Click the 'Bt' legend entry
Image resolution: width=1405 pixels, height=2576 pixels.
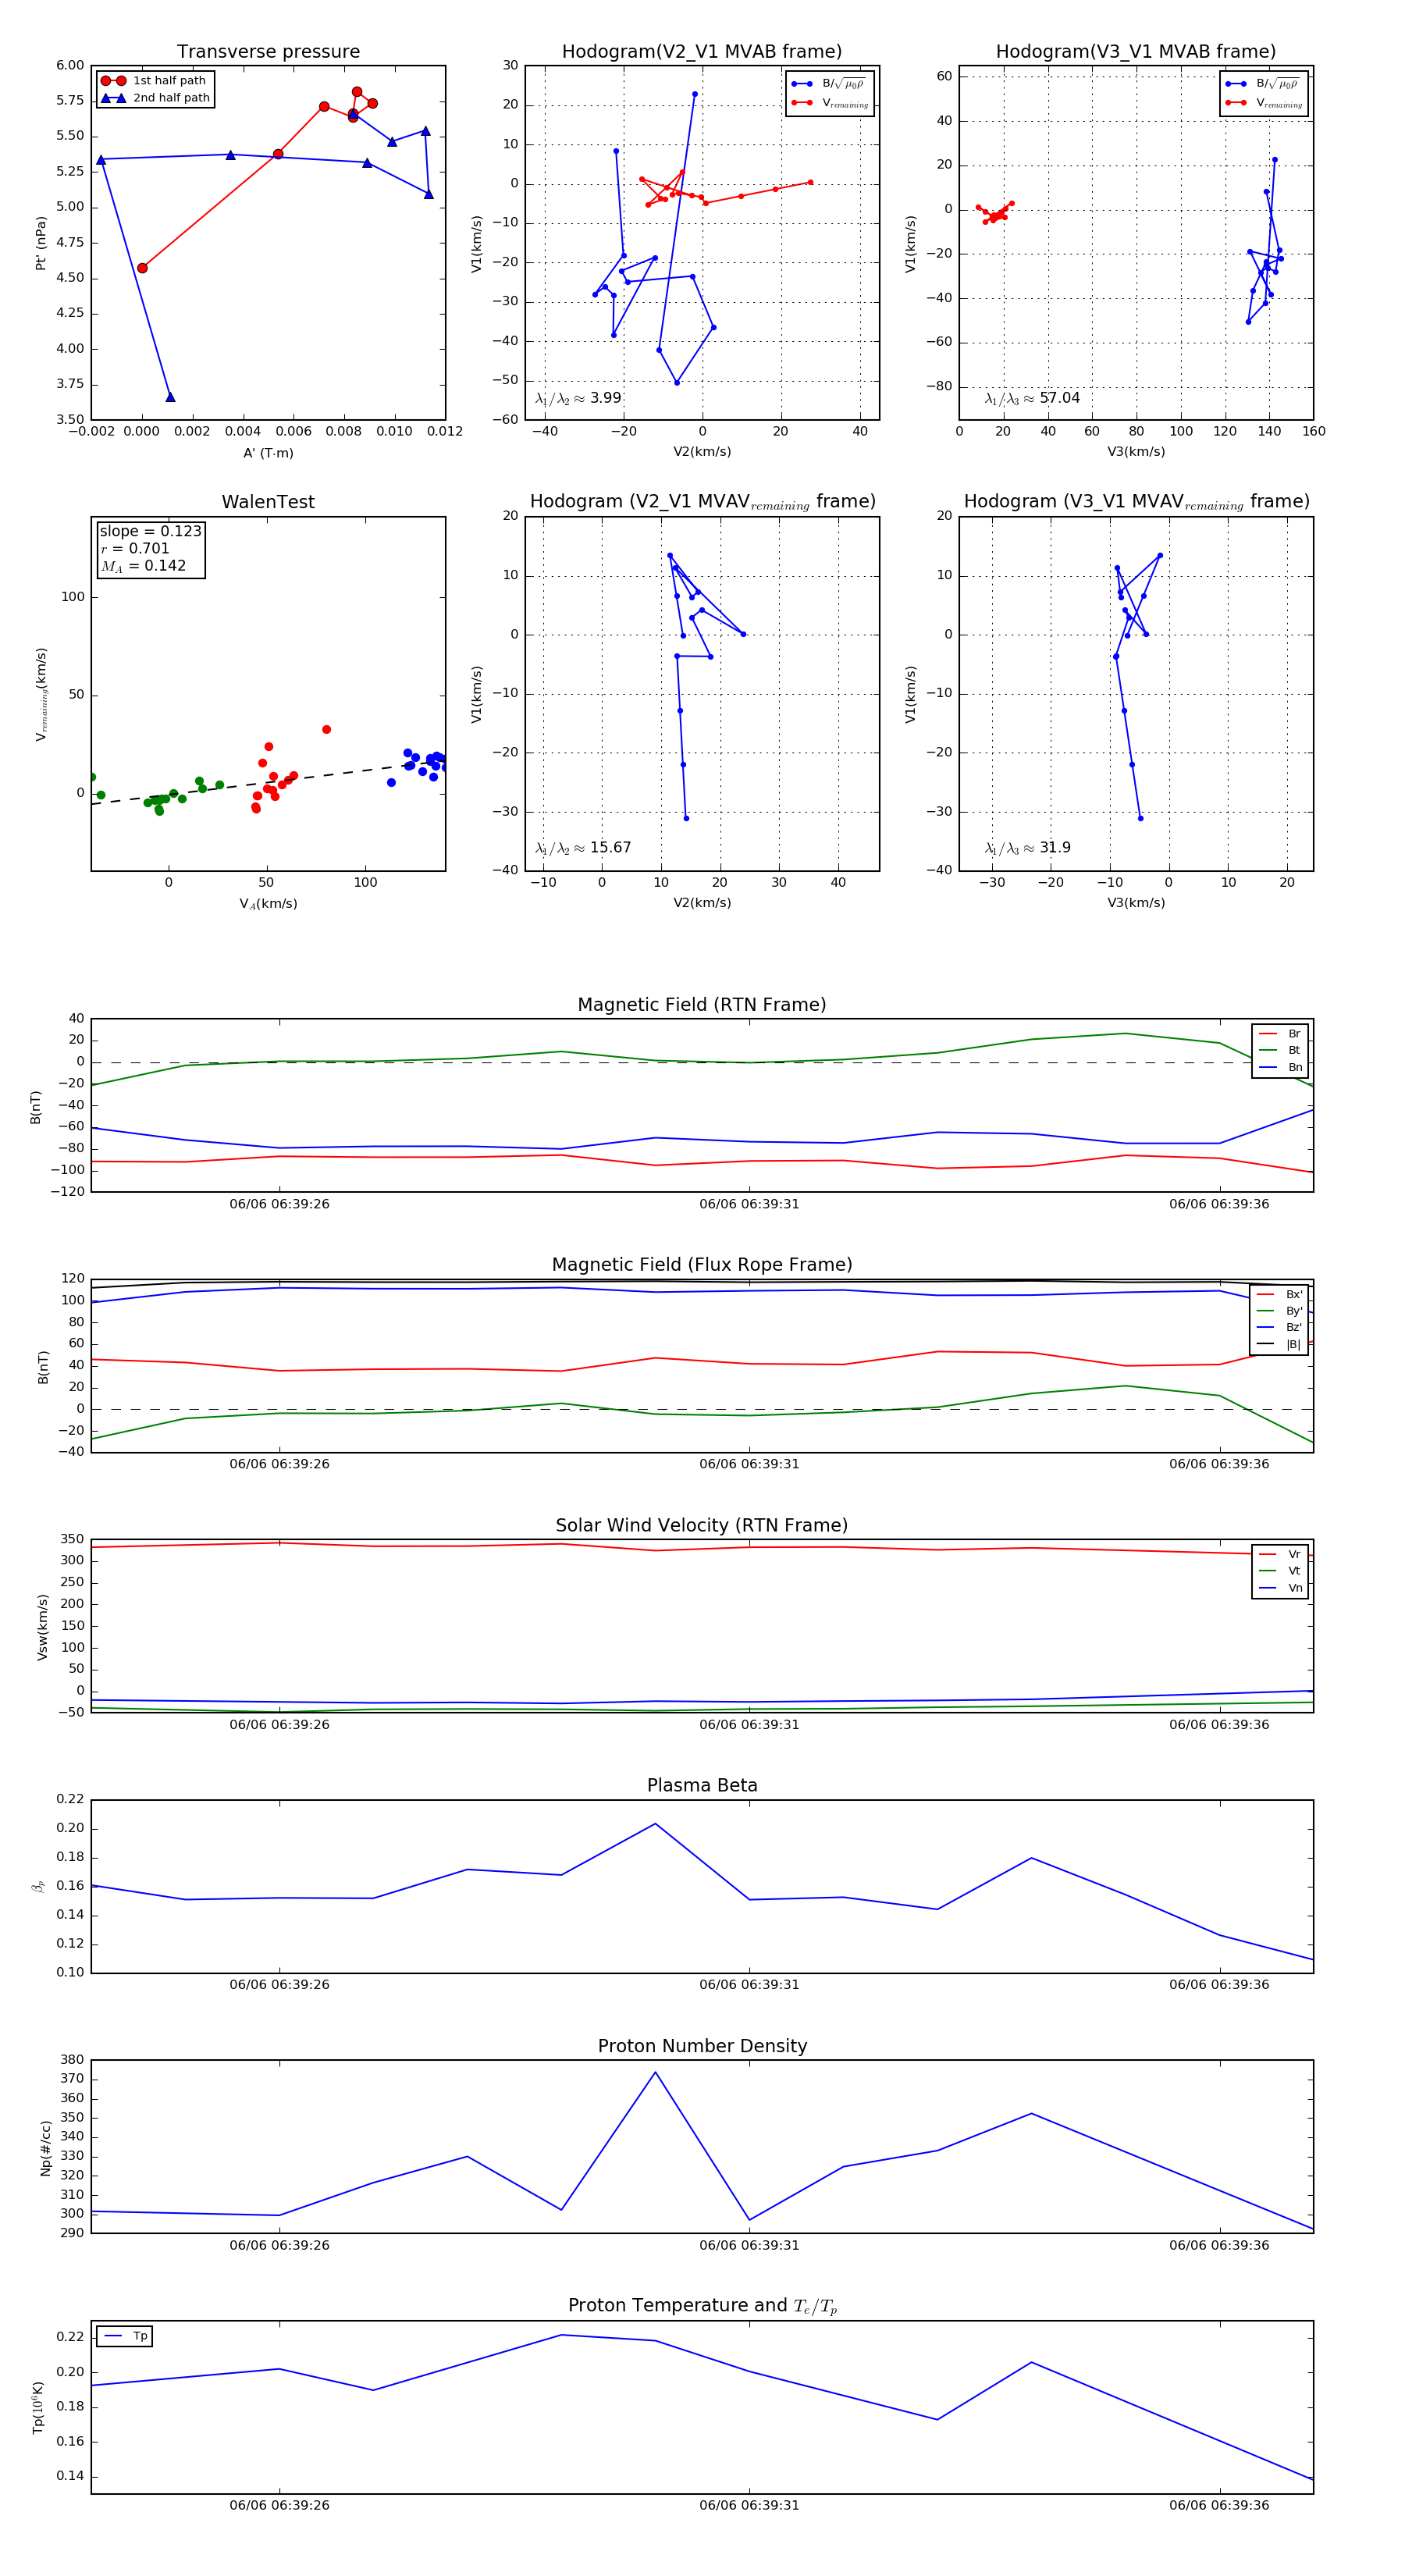(1280, 1051)
